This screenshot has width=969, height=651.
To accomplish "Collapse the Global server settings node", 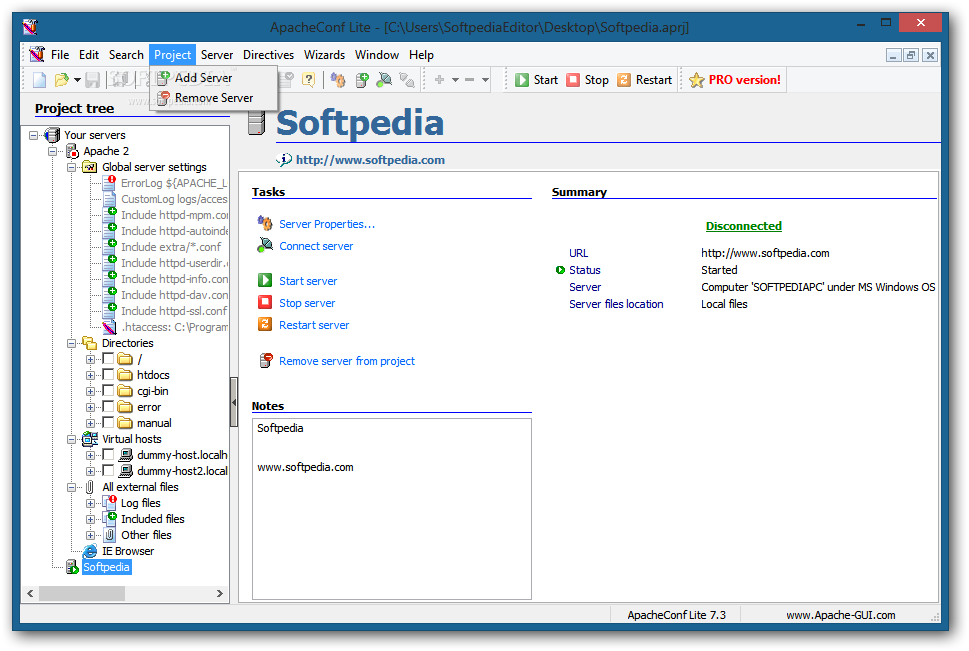I will (72, 167).
